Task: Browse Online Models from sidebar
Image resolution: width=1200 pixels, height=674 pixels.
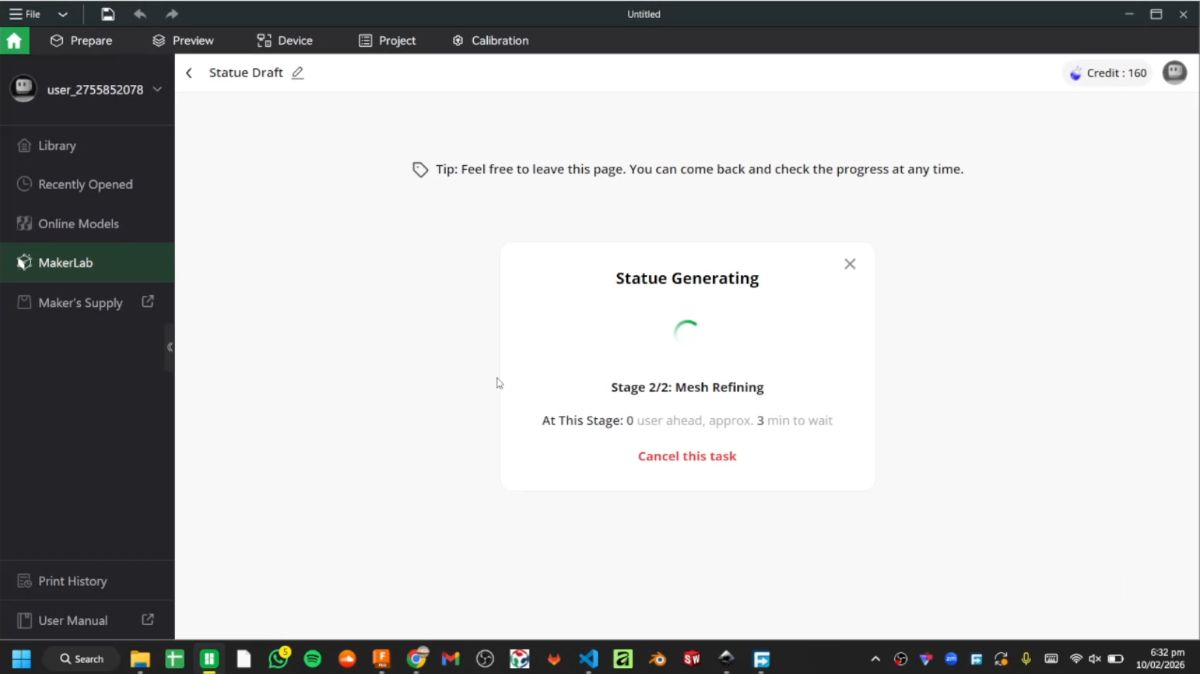Action: click(x=78, y=223)
